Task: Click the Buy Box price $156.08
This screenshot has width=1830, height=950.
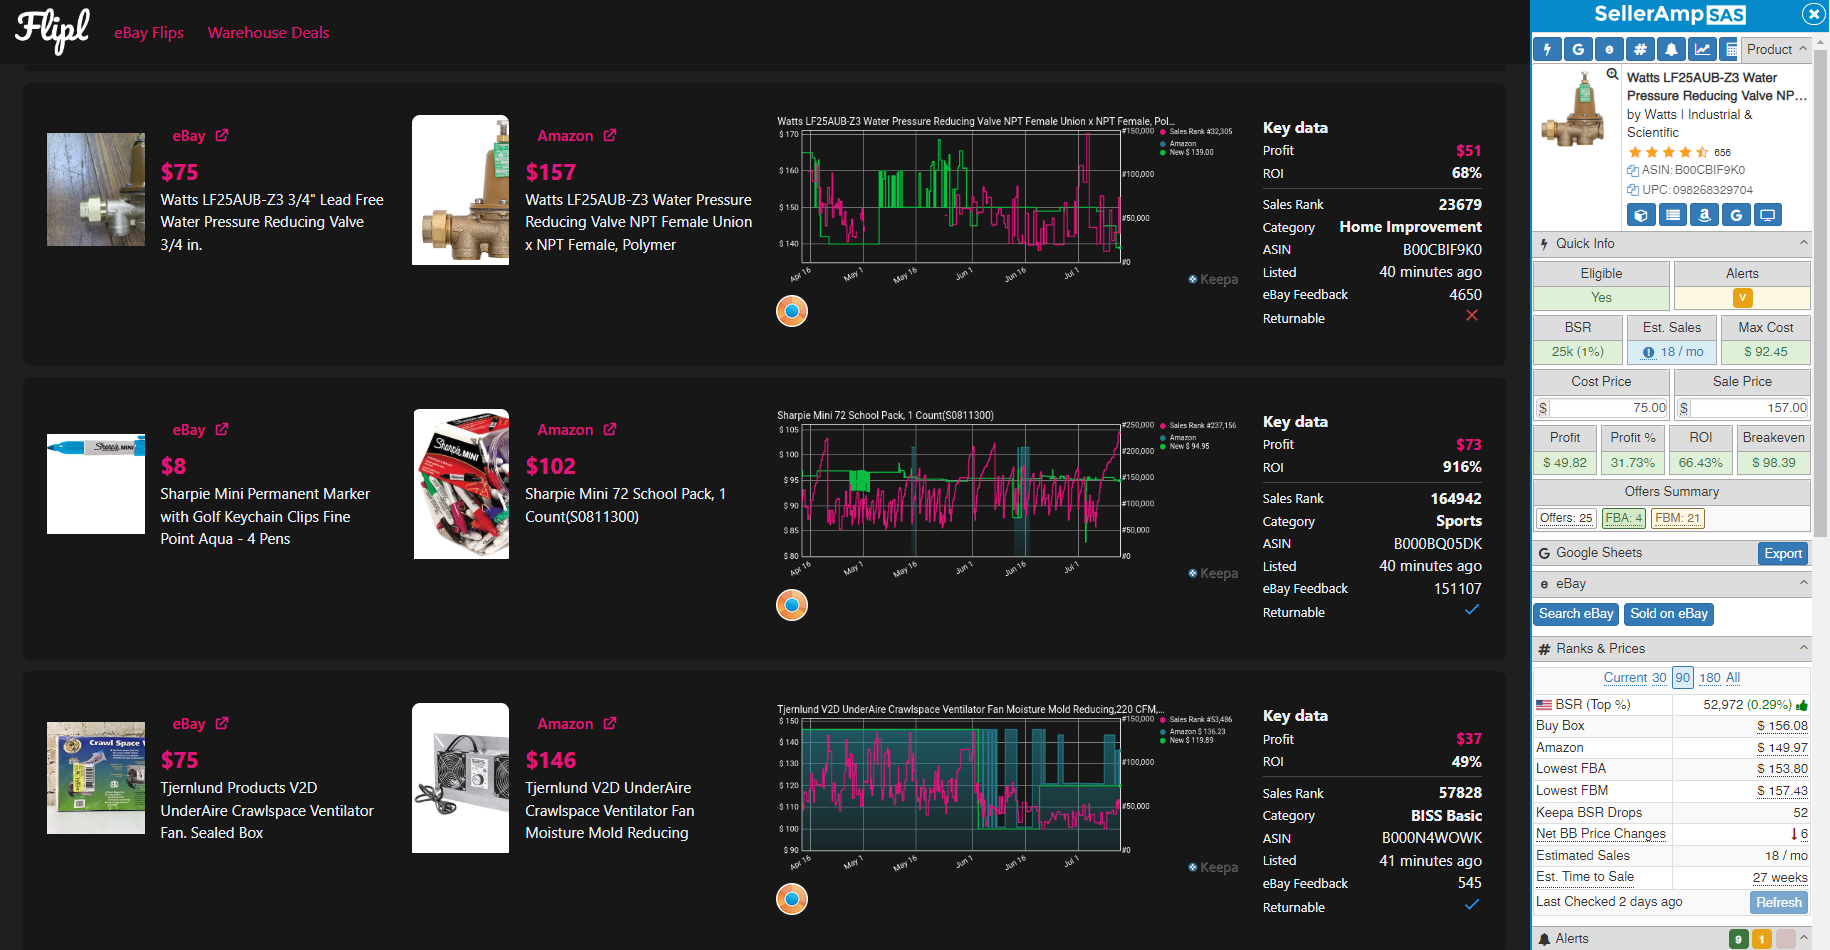Action: 1782,726
